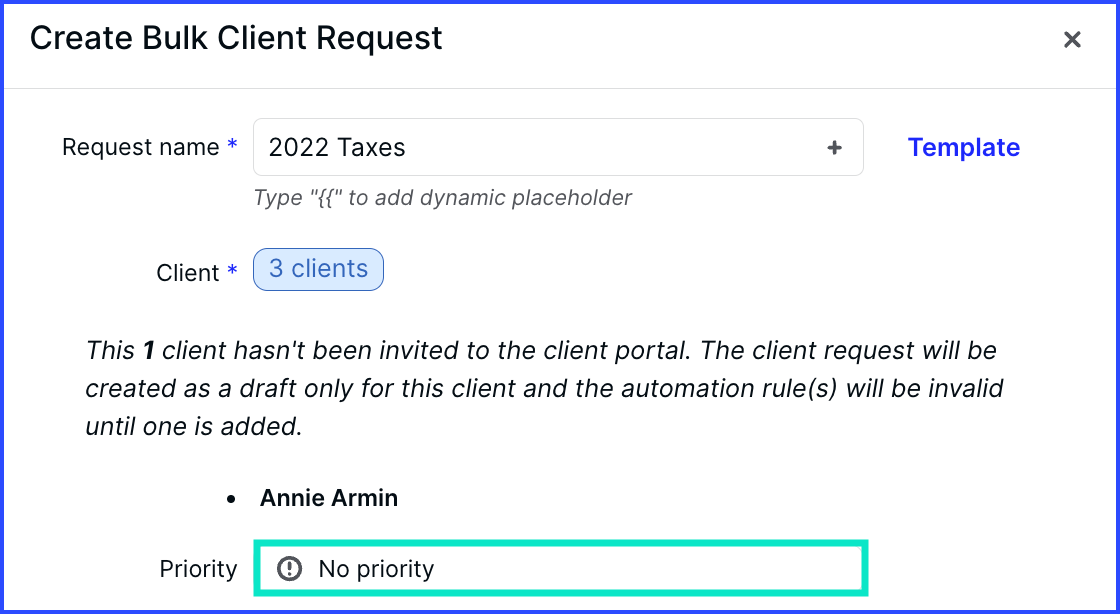Click the dynamic placeholder hint text
1120x614 pixels.
point(443,198)
